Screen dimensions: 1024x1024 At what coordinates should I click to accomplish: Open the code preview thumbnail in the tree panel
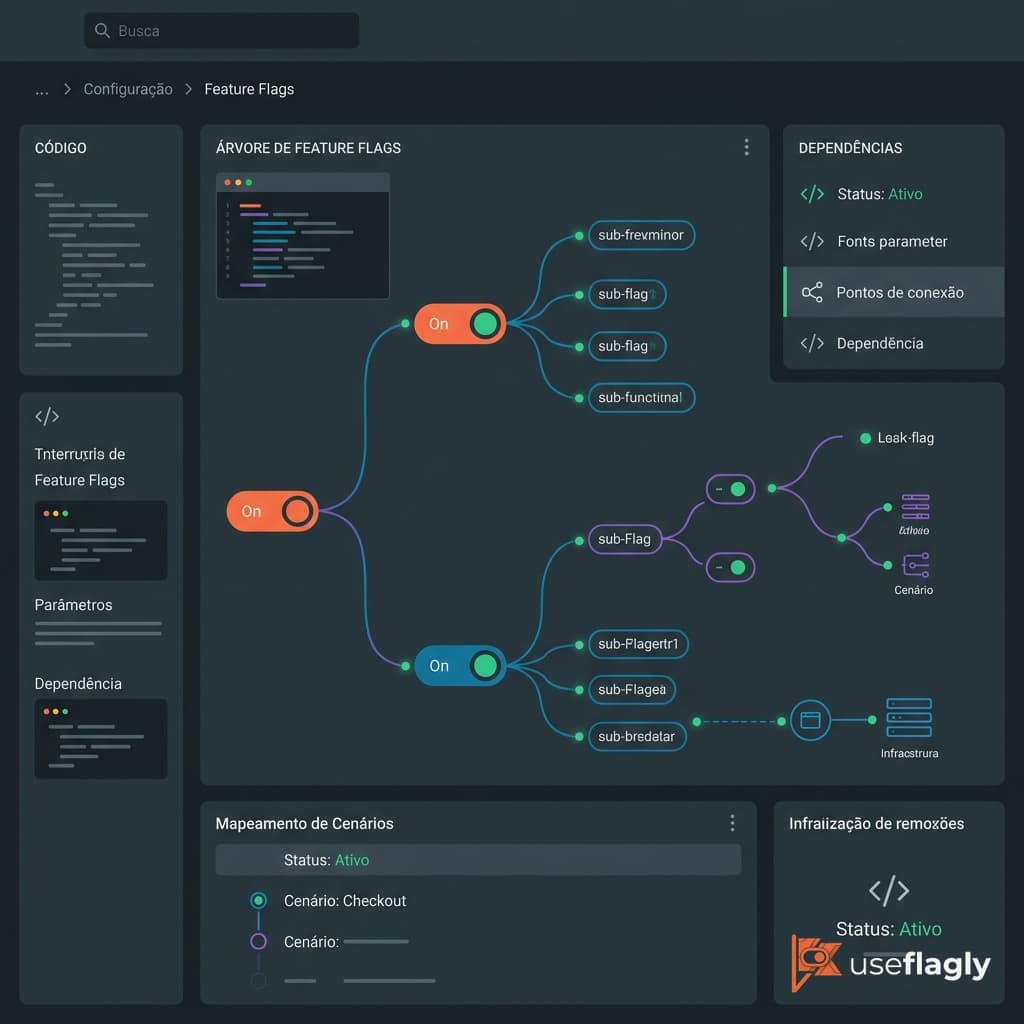pyautogui.click(x=303, y=236)
